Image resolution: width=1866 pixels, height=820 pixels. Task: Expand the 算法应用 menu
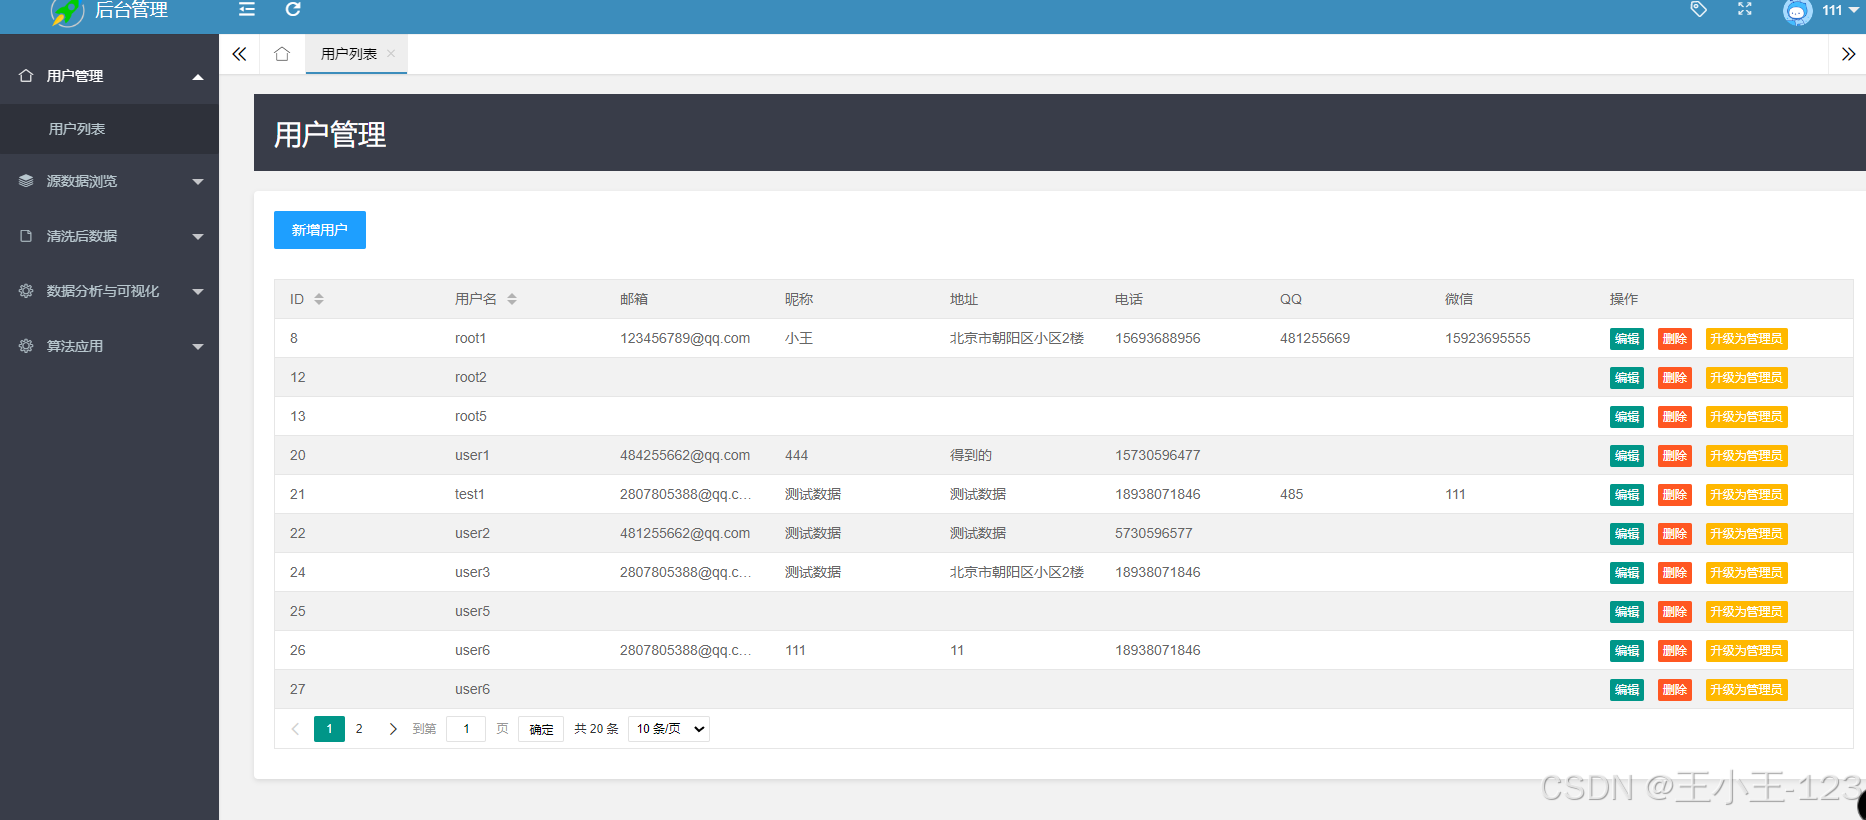pyautogui.click(x=109, y=346)
